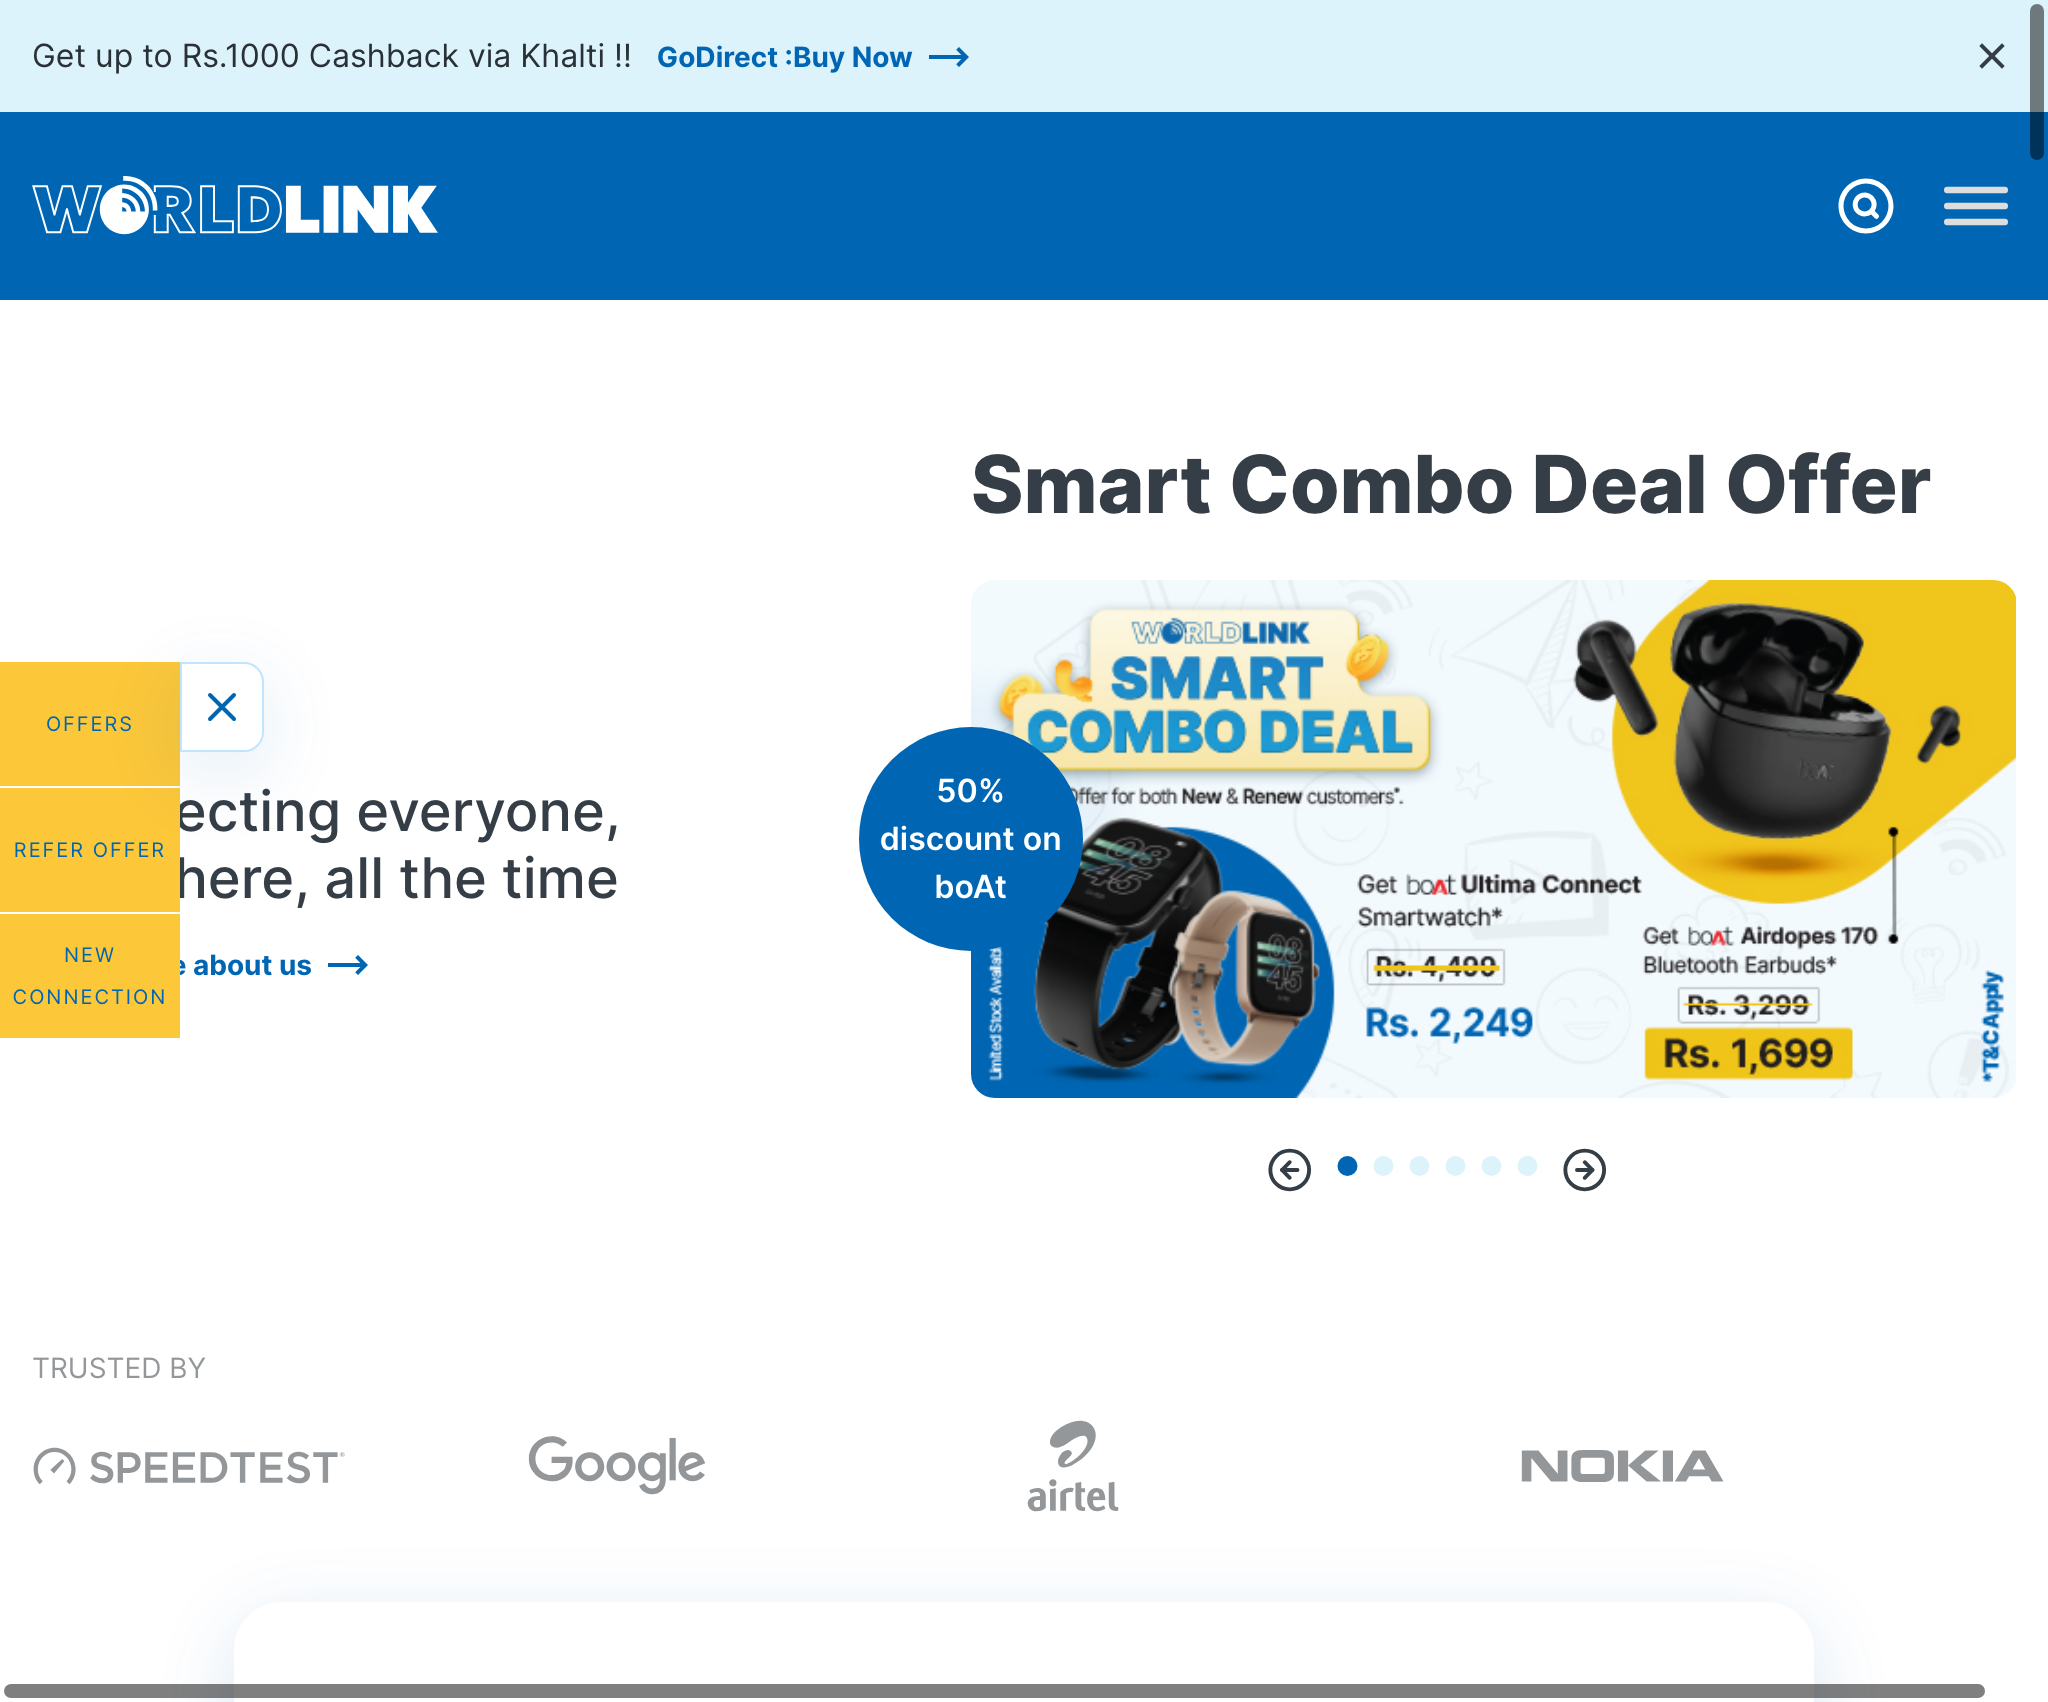Select the third carousel dot
Image resolution: width=2048 pixels, height=1702 pixels.
point(1419,1166)
